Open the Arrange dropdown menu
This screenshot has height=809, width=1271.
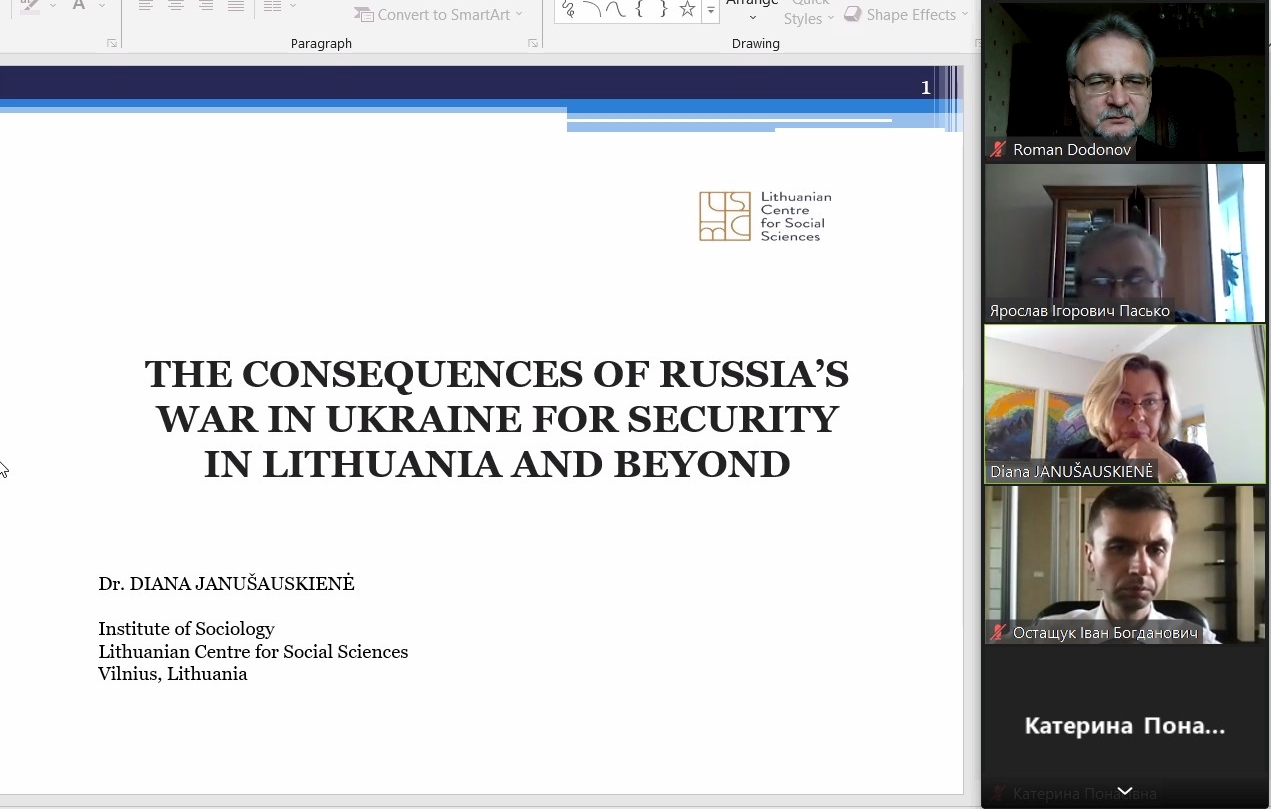coord(752,10)
